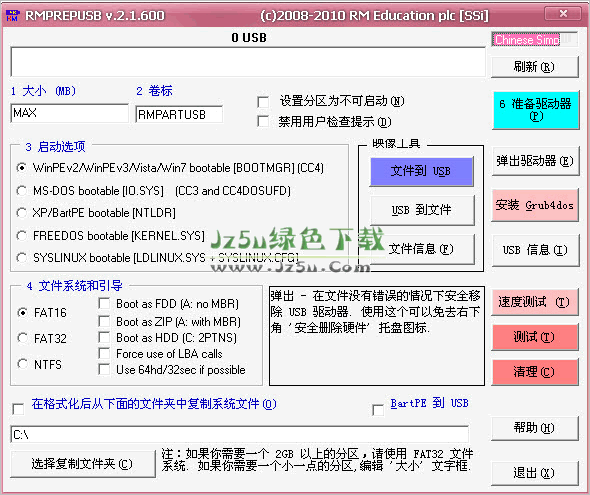Click the USB 到文件 button
590x495 pixels.
click(x=422, y=210)
